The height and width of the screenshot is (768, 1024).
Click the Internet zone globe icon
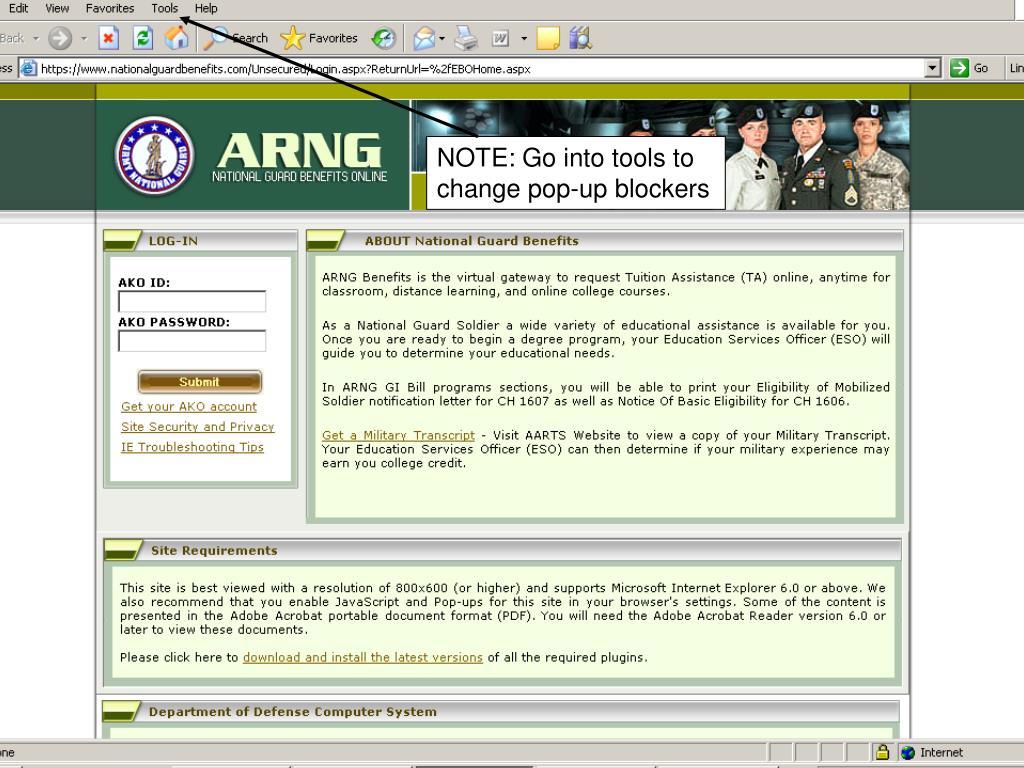tap(908, 752)
